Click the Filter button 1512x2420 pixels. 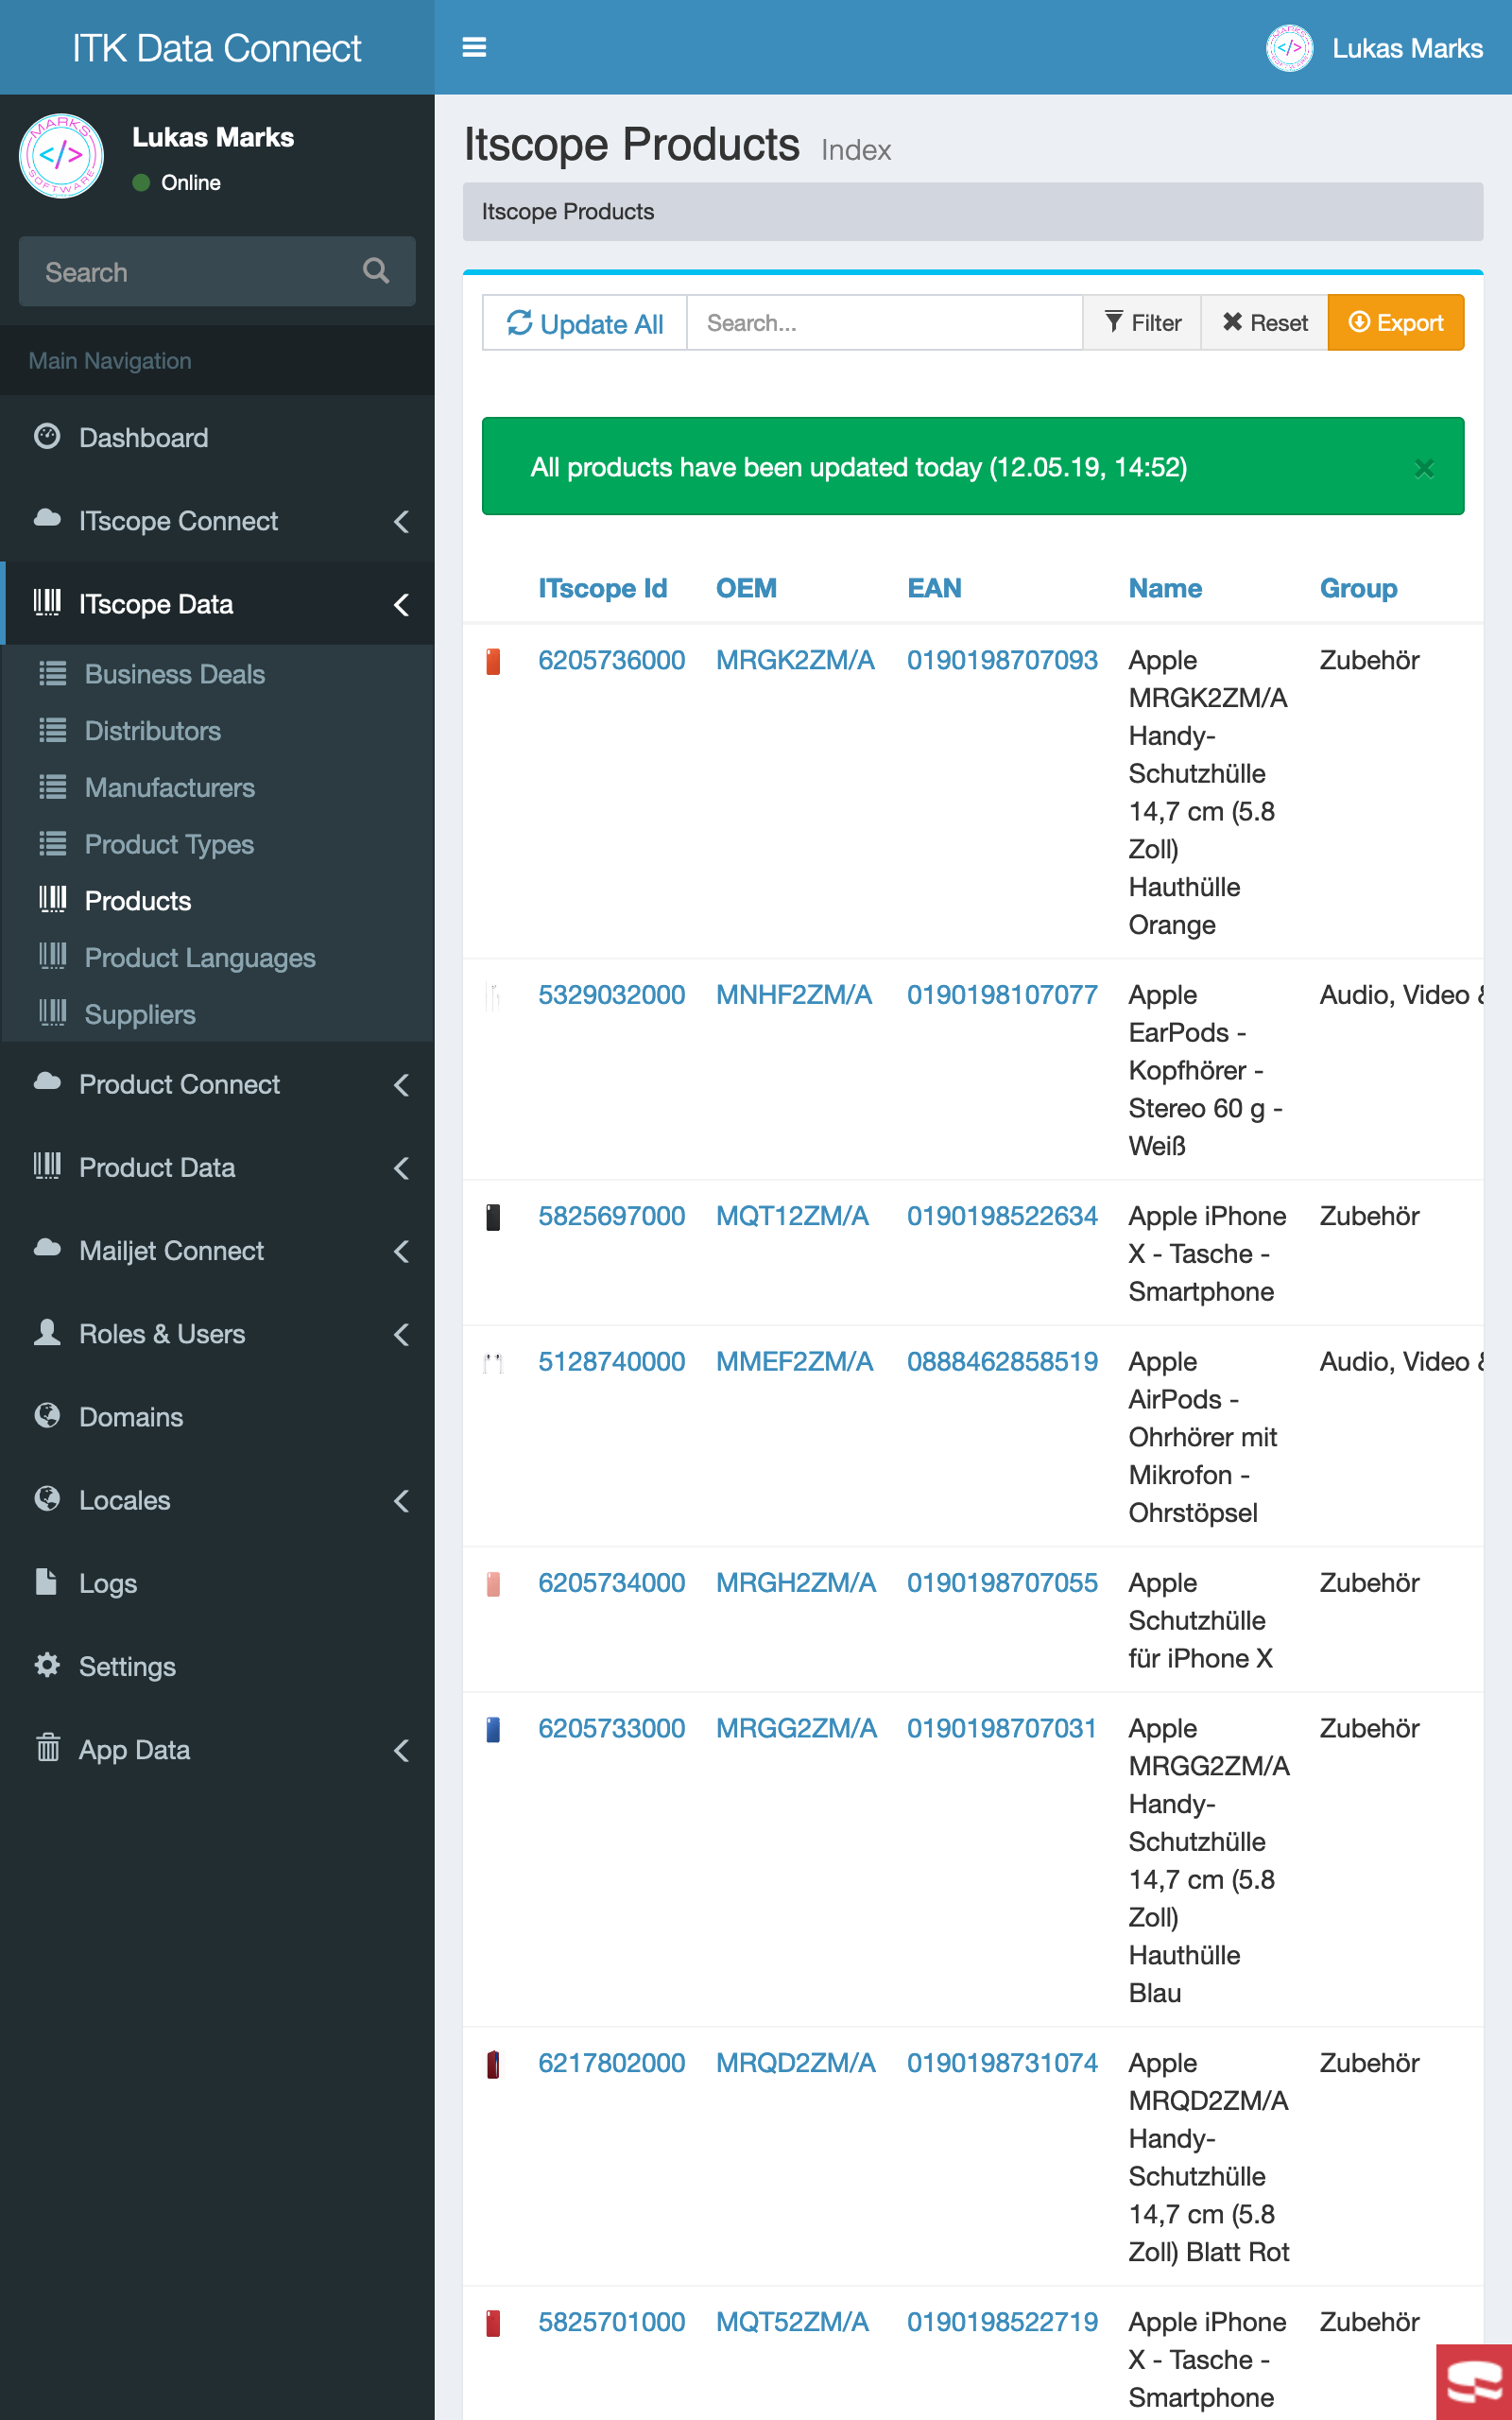tap(1142, 323)
